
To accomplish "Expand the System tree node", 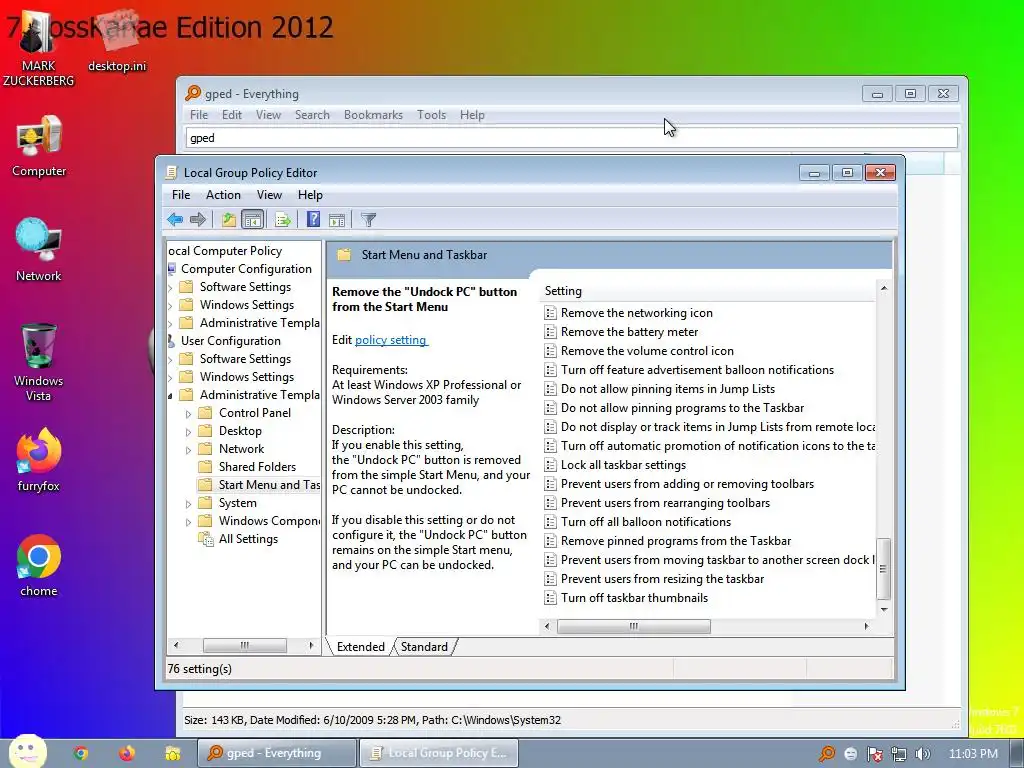I will [x=188, y=504].
